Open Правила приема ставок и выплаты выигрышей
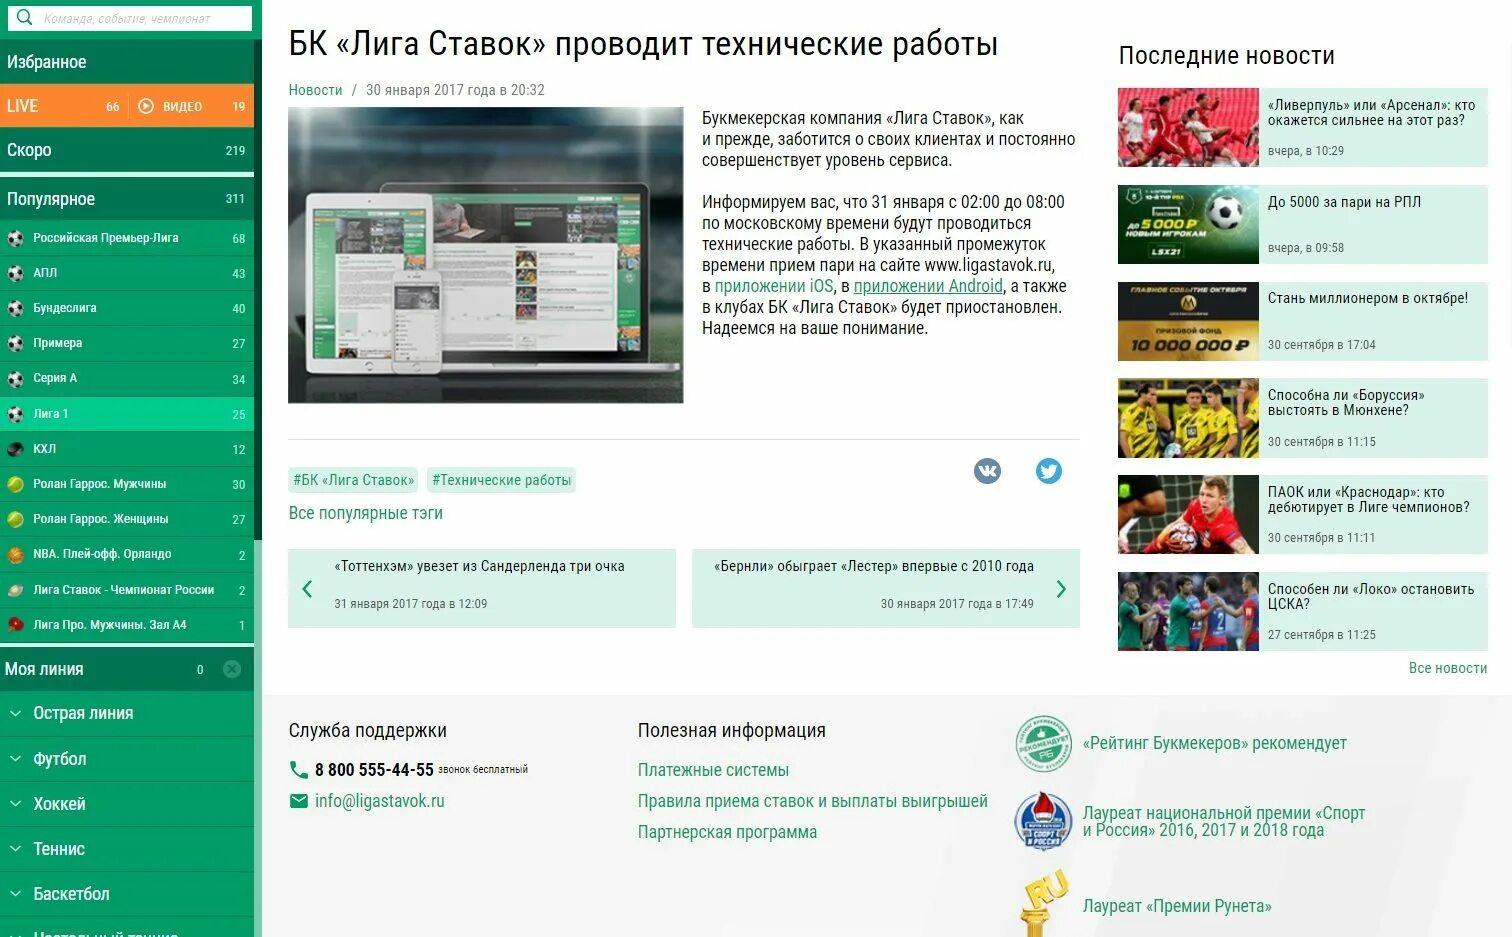 click(812, 801)
